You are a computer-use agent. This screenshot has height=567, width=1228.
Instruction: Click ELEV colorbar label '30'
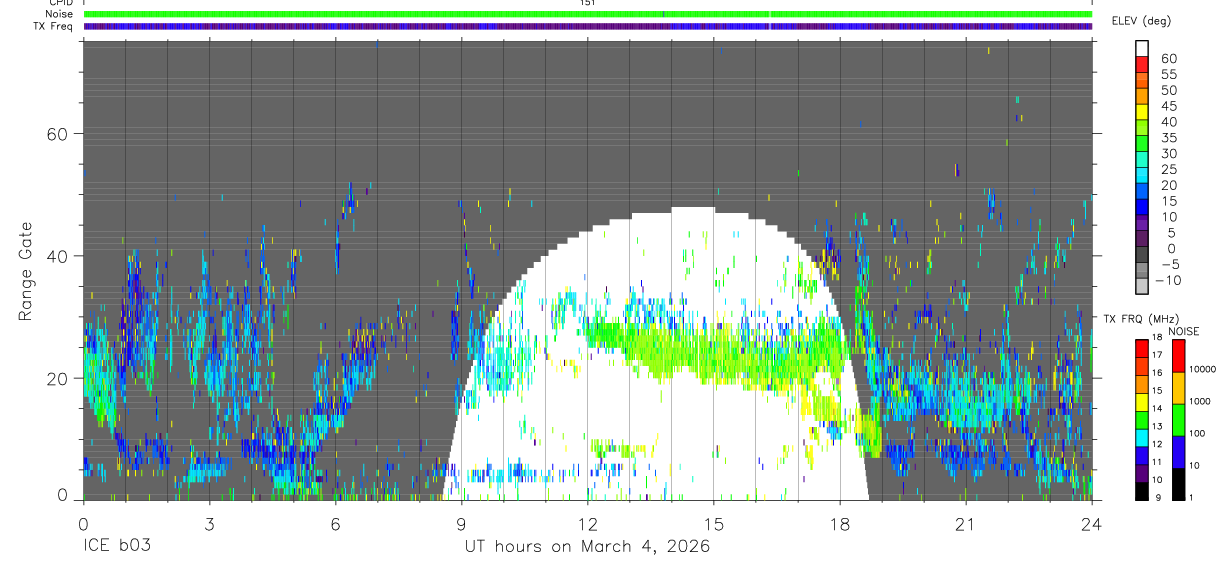pyautogui.click(x=1168, y=153)
